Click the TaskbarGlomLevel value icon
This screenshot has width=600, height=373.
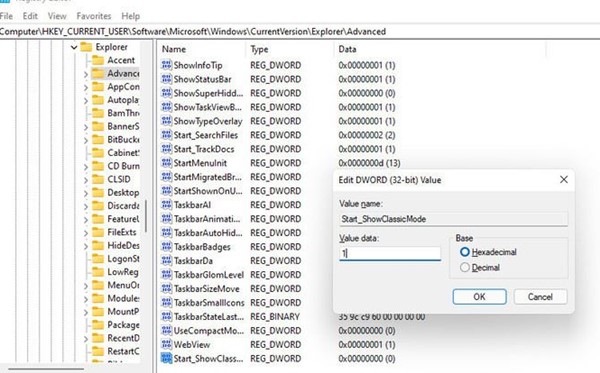[x=166, y=275]
